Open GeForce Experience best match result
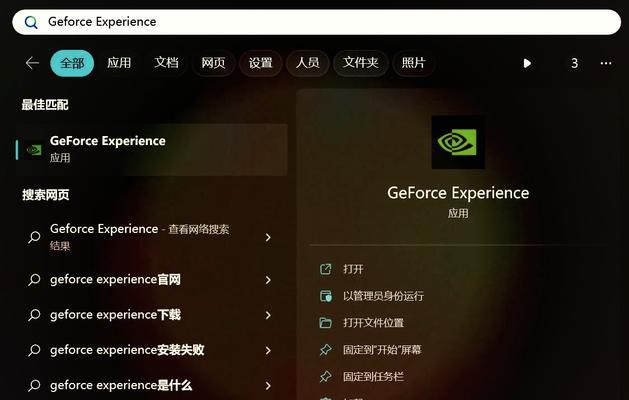The width and height of the screenshot is (629, 400). tap(152, 149)
